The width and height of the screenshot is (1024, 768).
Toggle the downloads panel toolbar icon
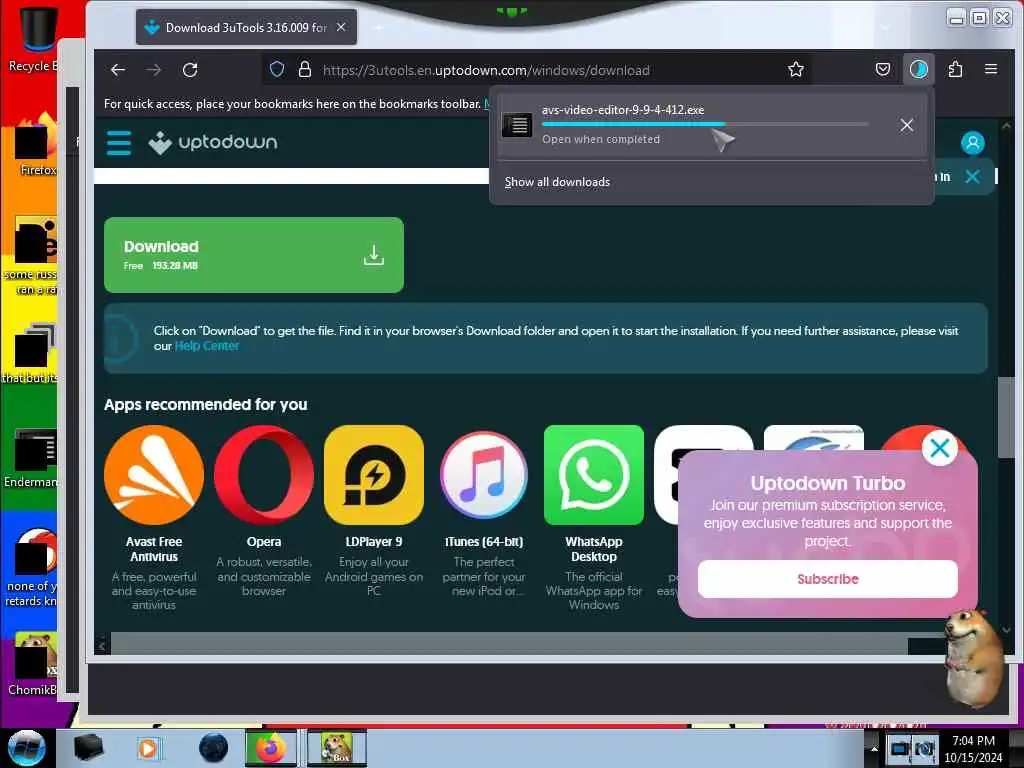pos(918,69)
